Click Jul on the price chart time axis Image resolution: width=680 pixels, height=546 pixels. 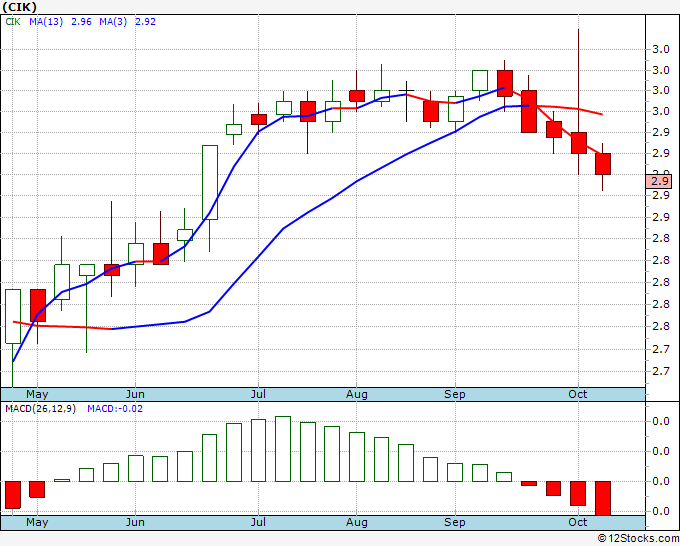coord(258,394)
